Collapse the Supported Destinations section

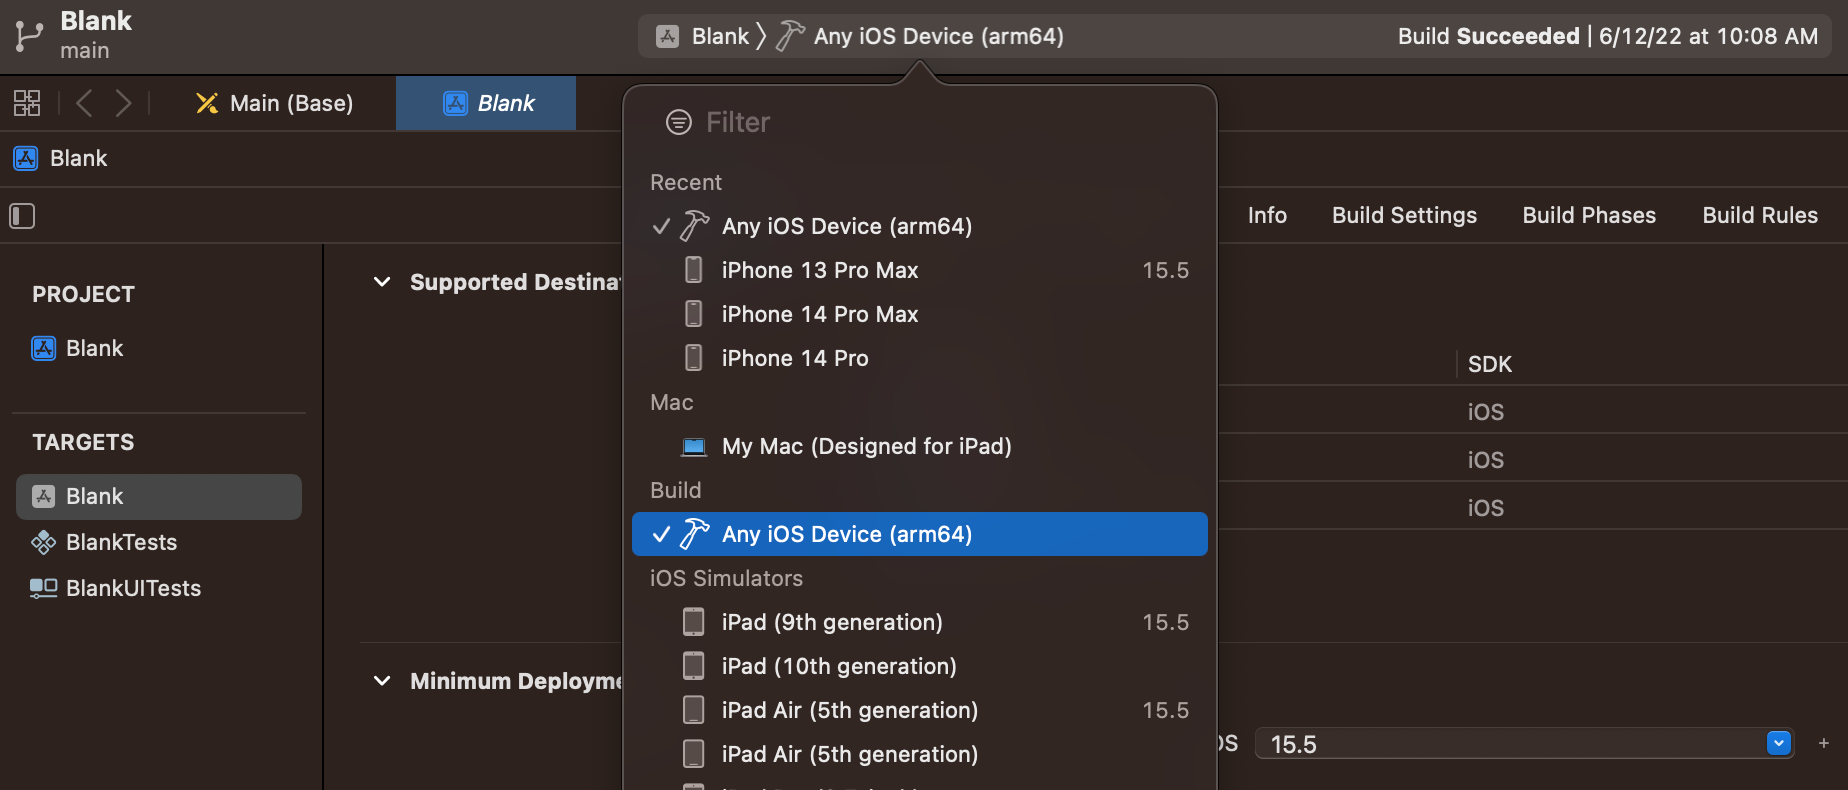(x=382, y=282)
